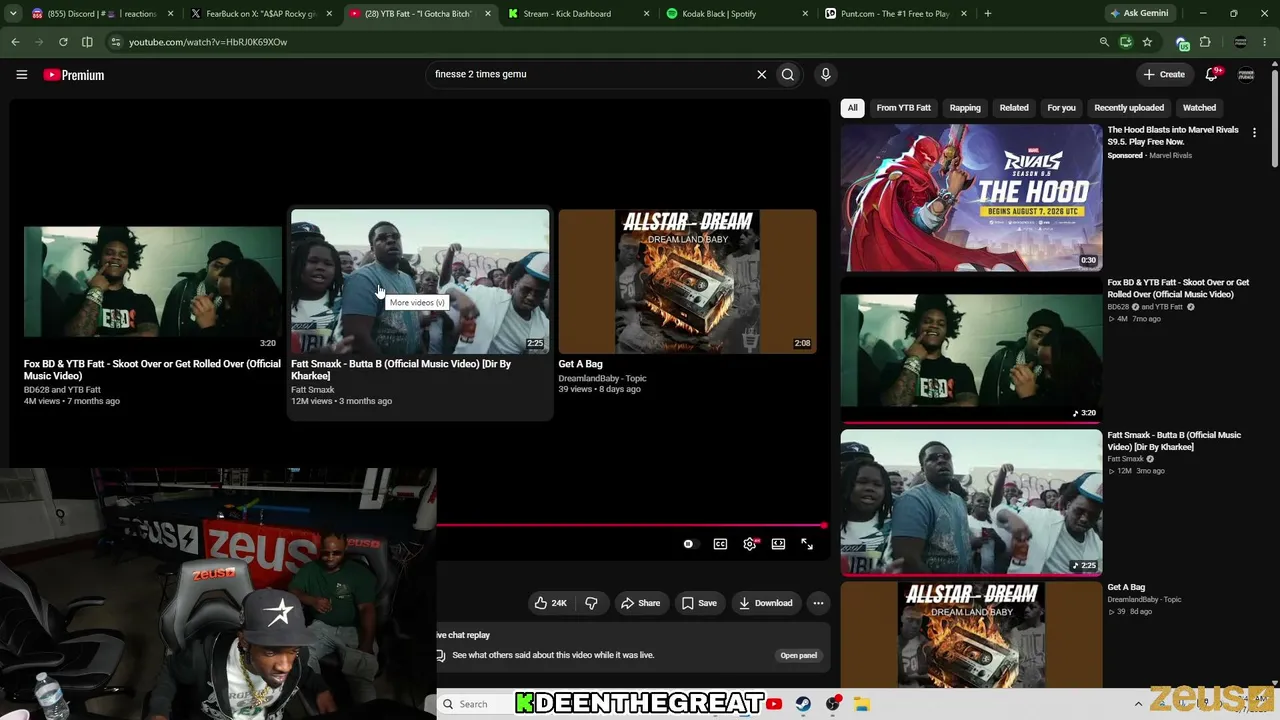Open OBS Studio from the taskbar
Viewport: 1280px width, 720px height.
[833, 704]
